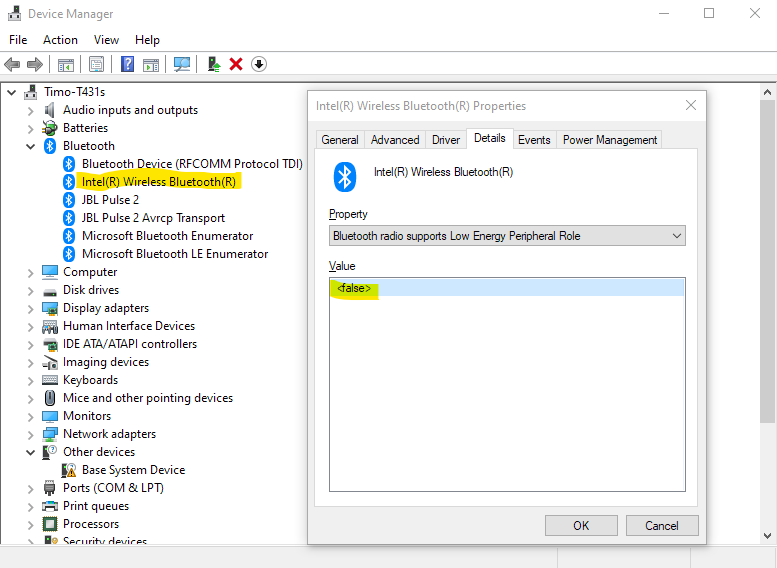
Task: Click the Monitors icon
Action: tap(50, 416)
